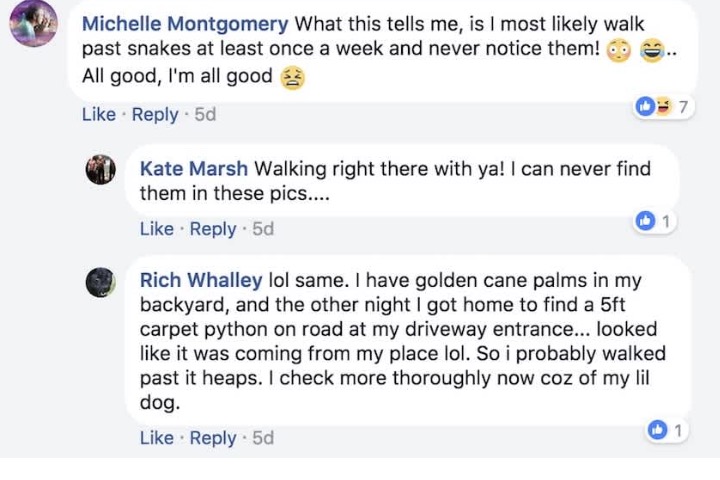Reply to Kate Marsh's comment
This screenshot has height=480, width=720.
pos(213,229)
